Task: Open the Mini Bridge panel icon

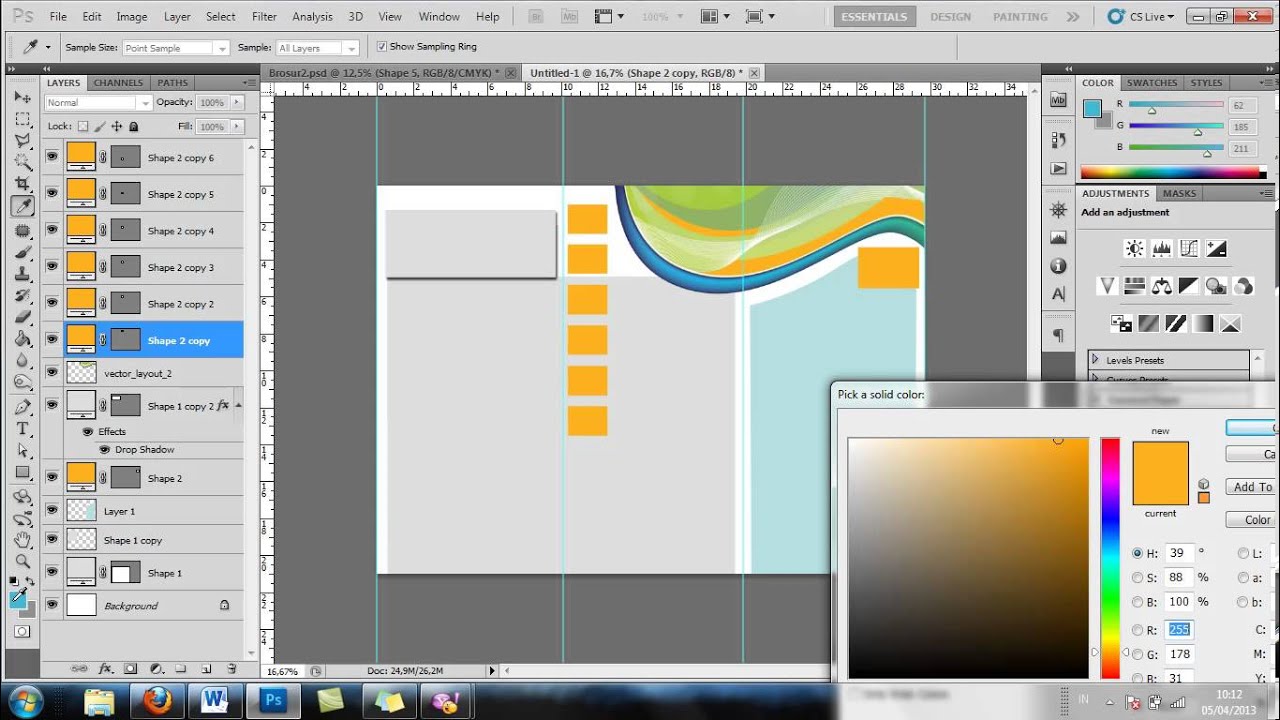Action: 1059,99
